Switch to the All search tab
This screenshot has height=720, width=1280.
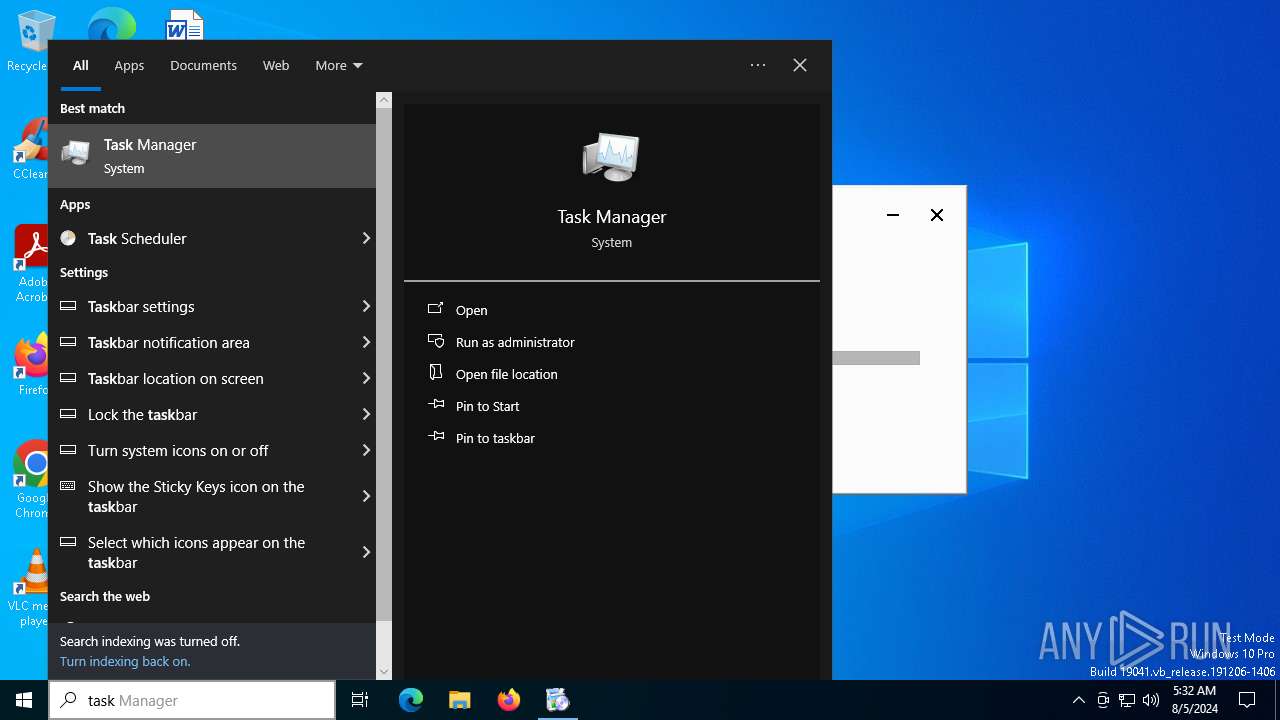coord(81,65)
